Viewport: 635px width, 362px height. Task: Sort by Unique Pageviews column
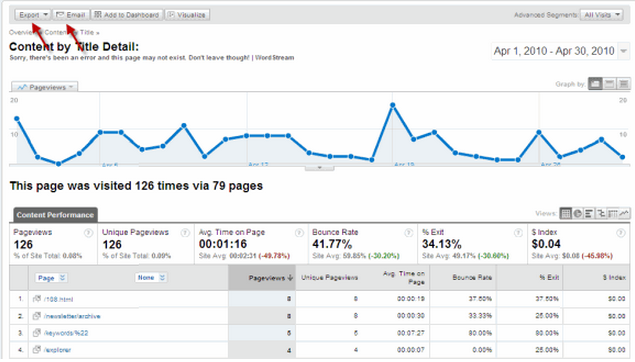[329, 278]
